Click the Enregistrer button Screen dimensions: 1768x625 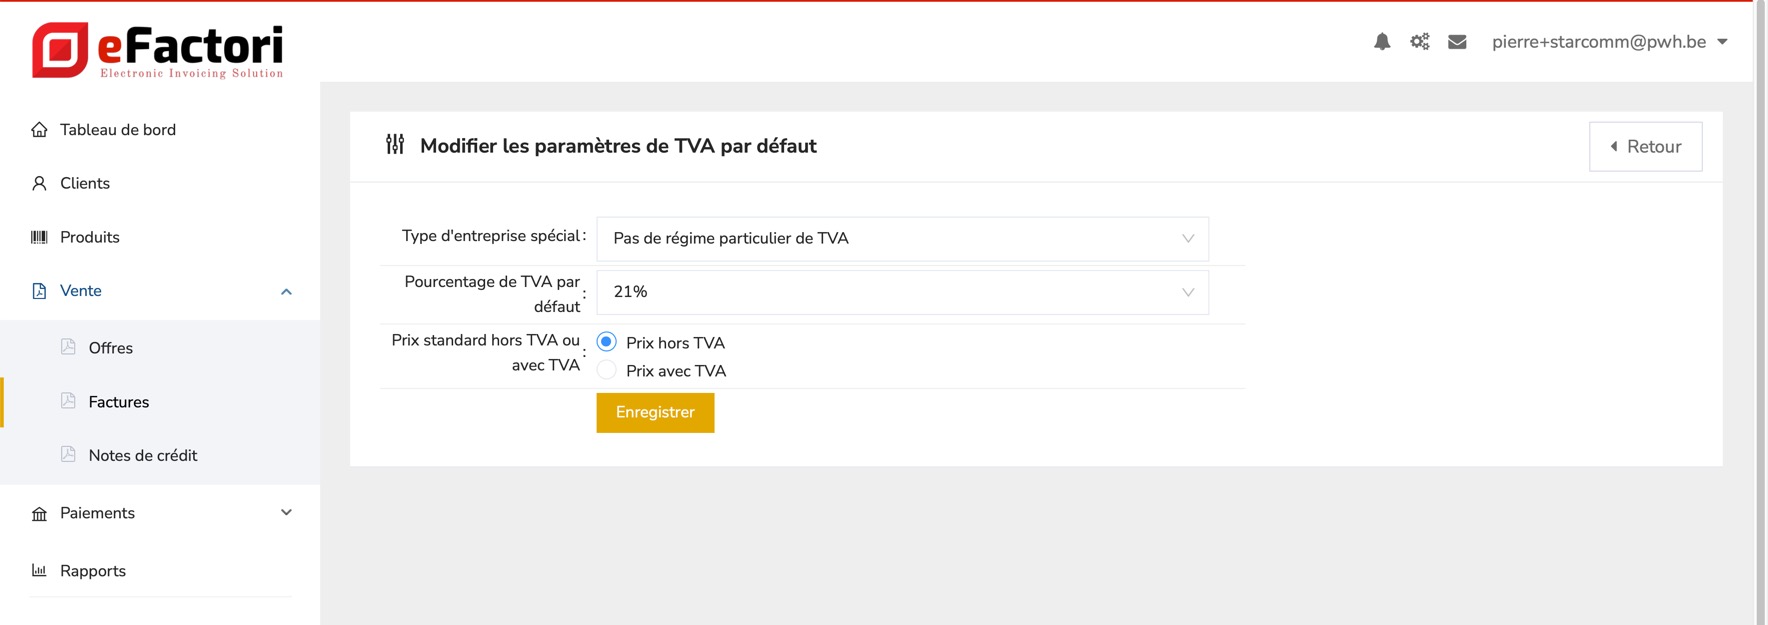point(655,413)
